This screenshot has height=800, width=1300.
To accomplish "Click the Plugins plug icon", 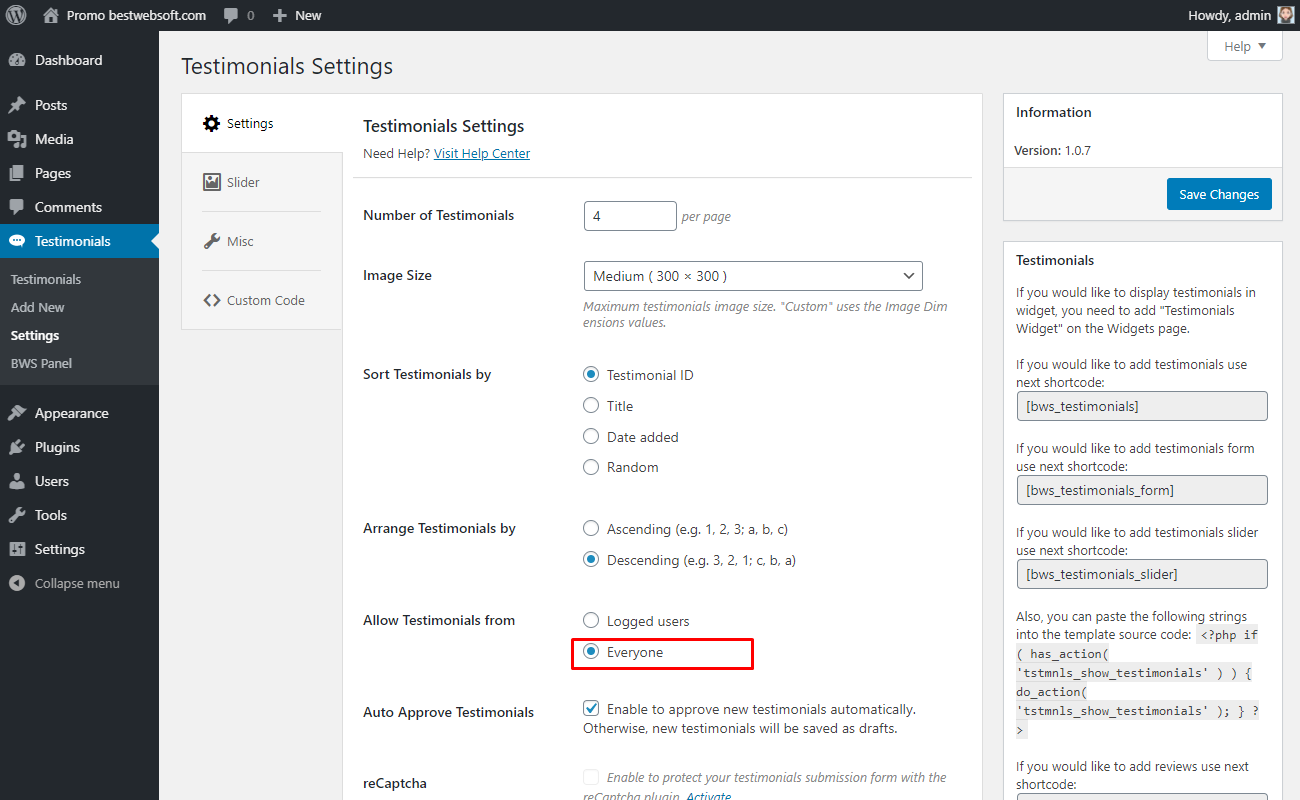I will click(x=17, y=447).
